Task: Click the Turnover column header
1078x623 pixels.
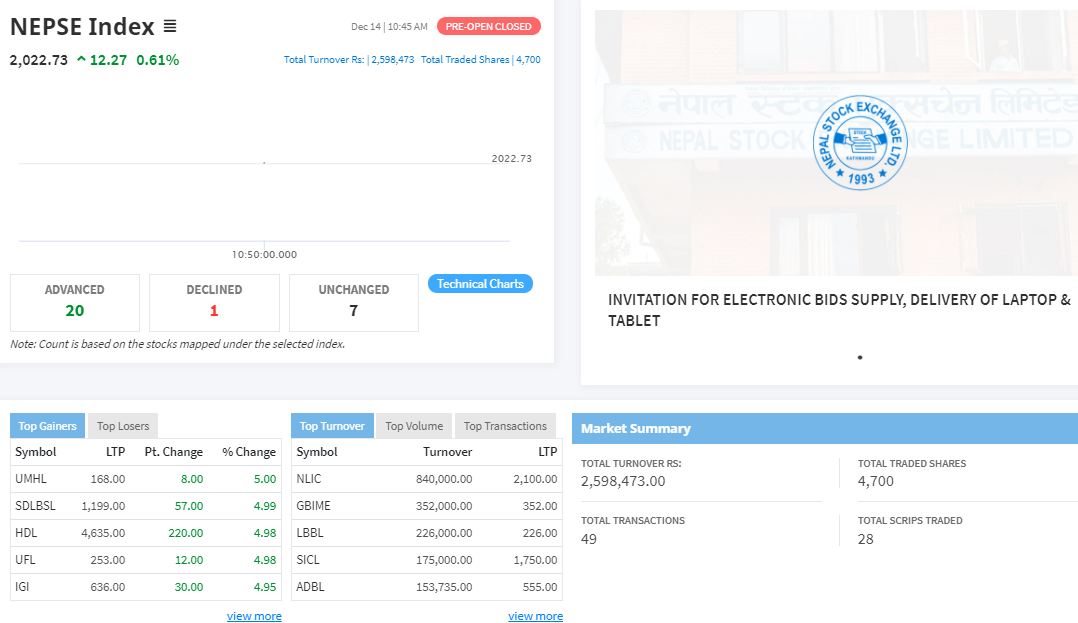Action: tap(448, 452)
